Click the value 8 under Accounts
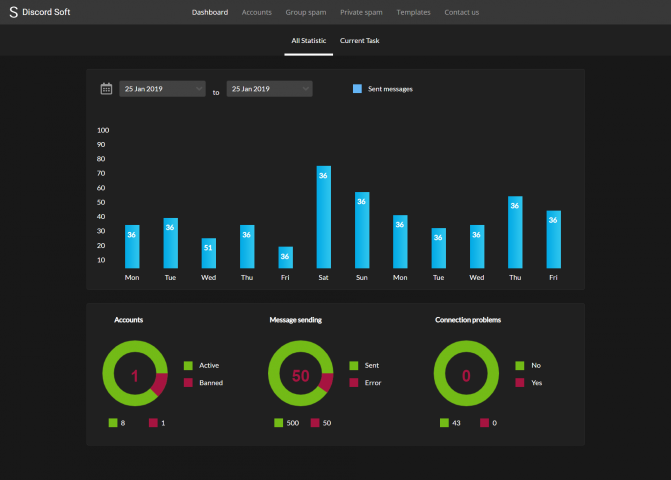 123,423
